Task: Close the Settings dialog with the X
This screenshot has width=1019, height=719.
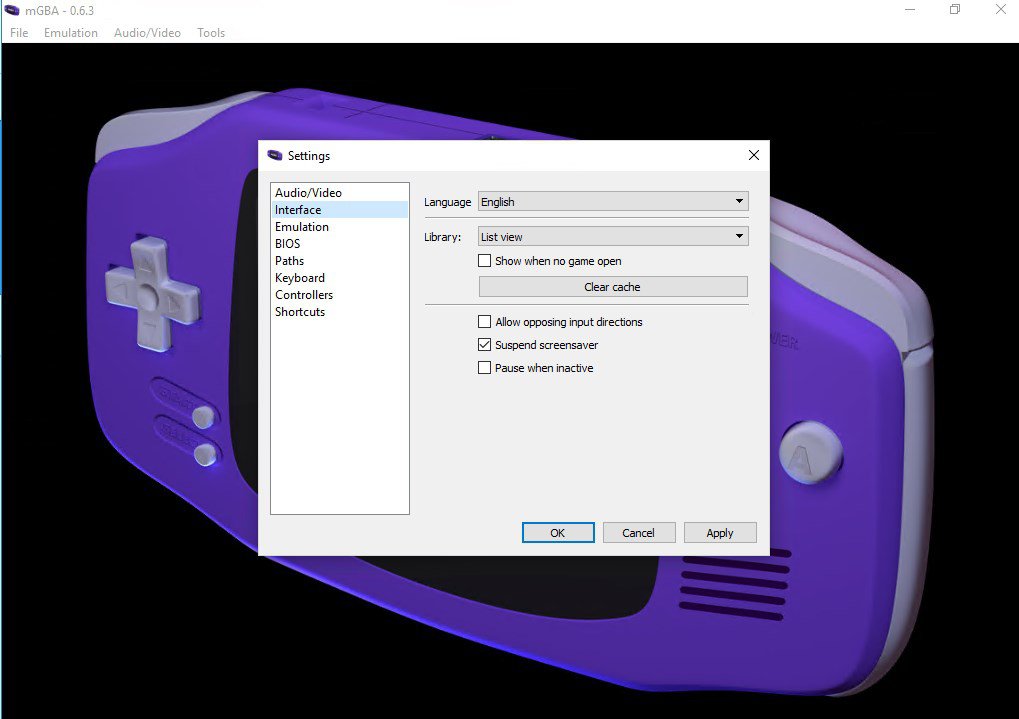Action: pyautogui.click(x=753, y=155)
